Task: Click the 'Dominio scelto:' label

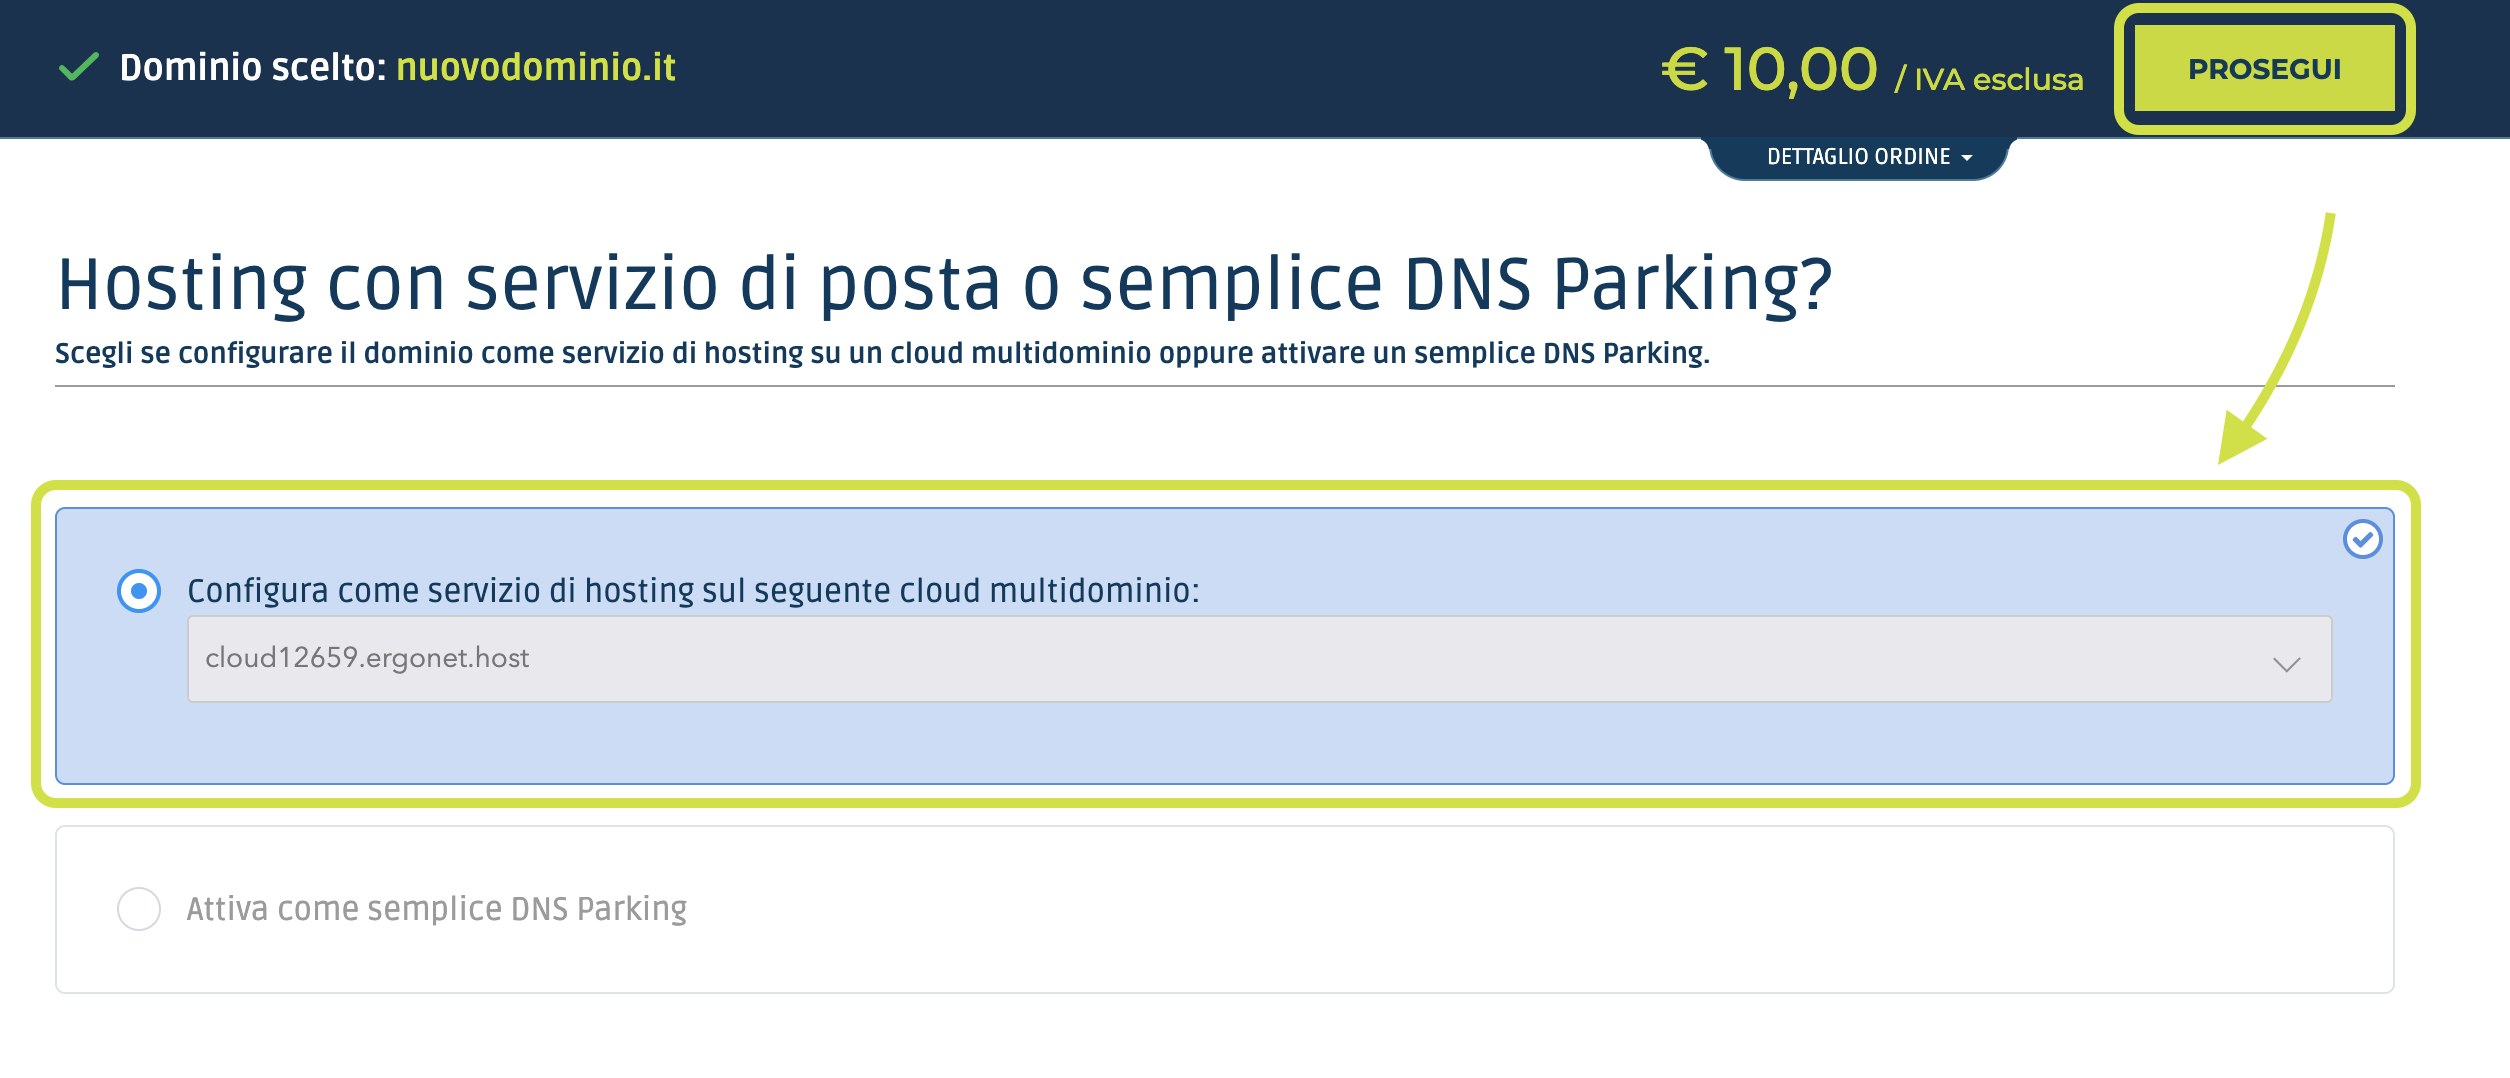Action: (x=252, y=67)
